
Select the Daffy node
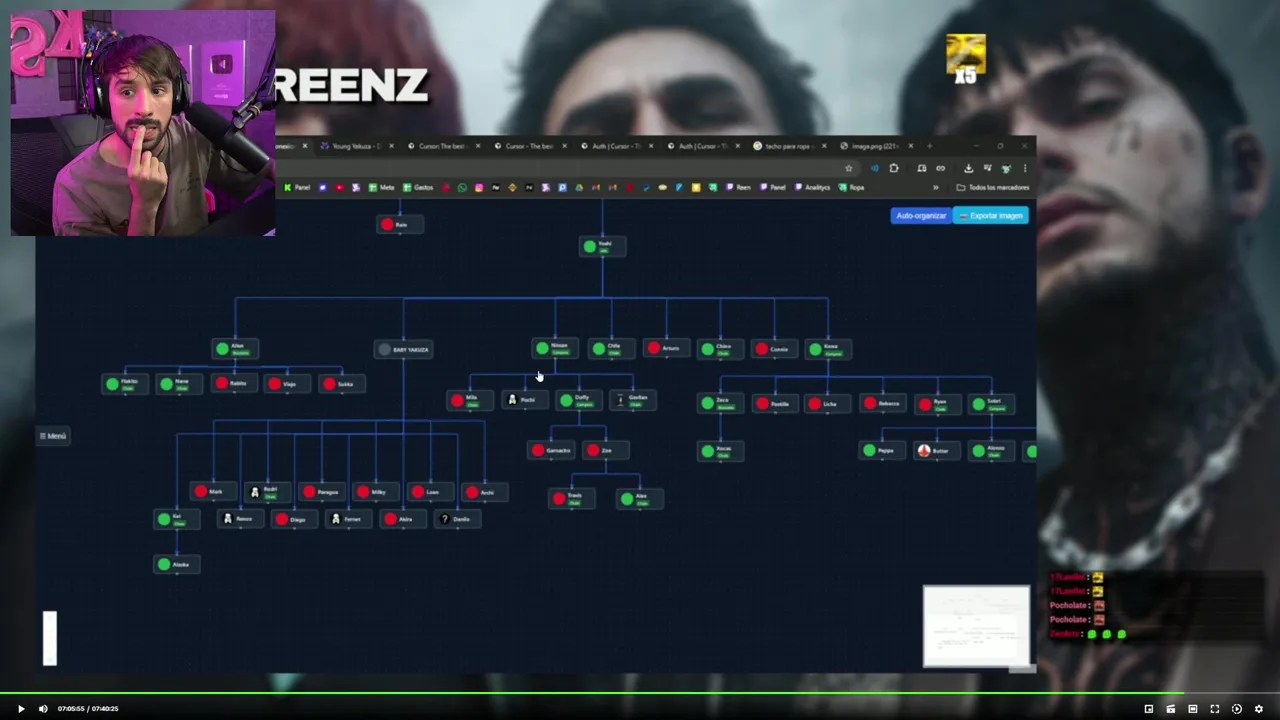pos(580,400)
